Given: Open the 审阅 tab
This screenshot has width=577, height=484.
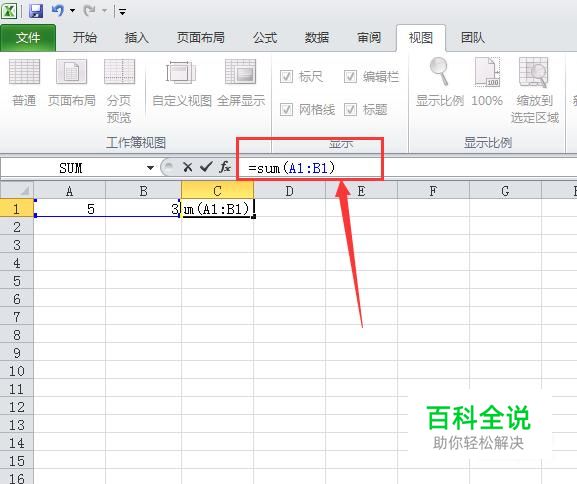Looking at the screenshot, I should 369,38.
